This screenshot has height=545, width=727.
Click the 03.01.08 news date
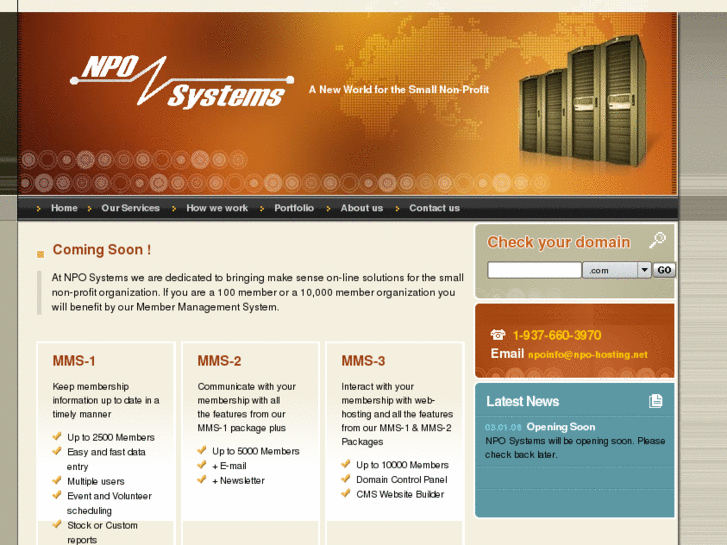point(503,427)
